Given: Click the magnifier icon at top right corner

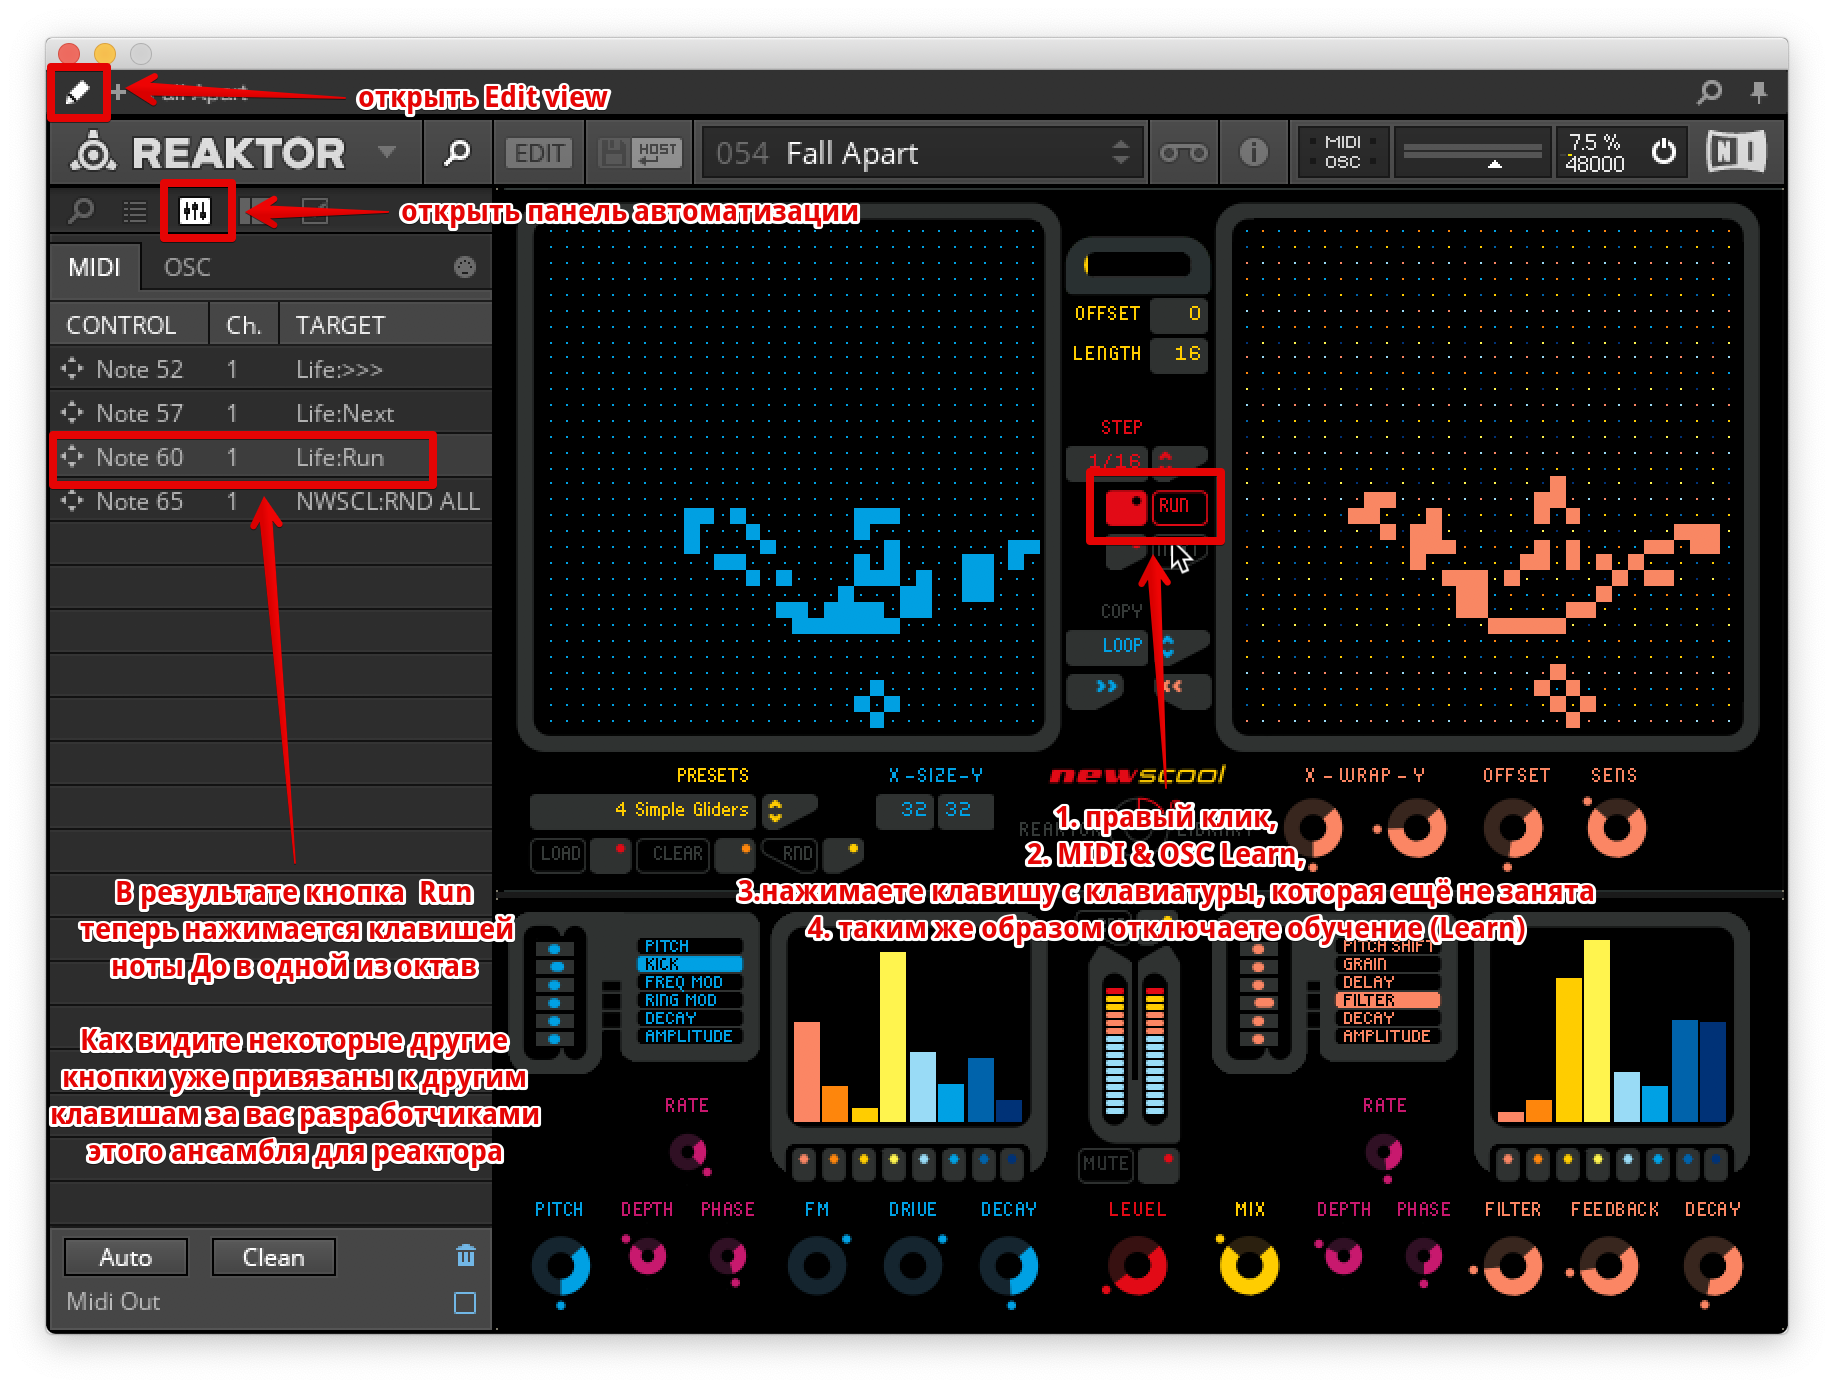Looking at the screenshot, I should (1709, 93).
